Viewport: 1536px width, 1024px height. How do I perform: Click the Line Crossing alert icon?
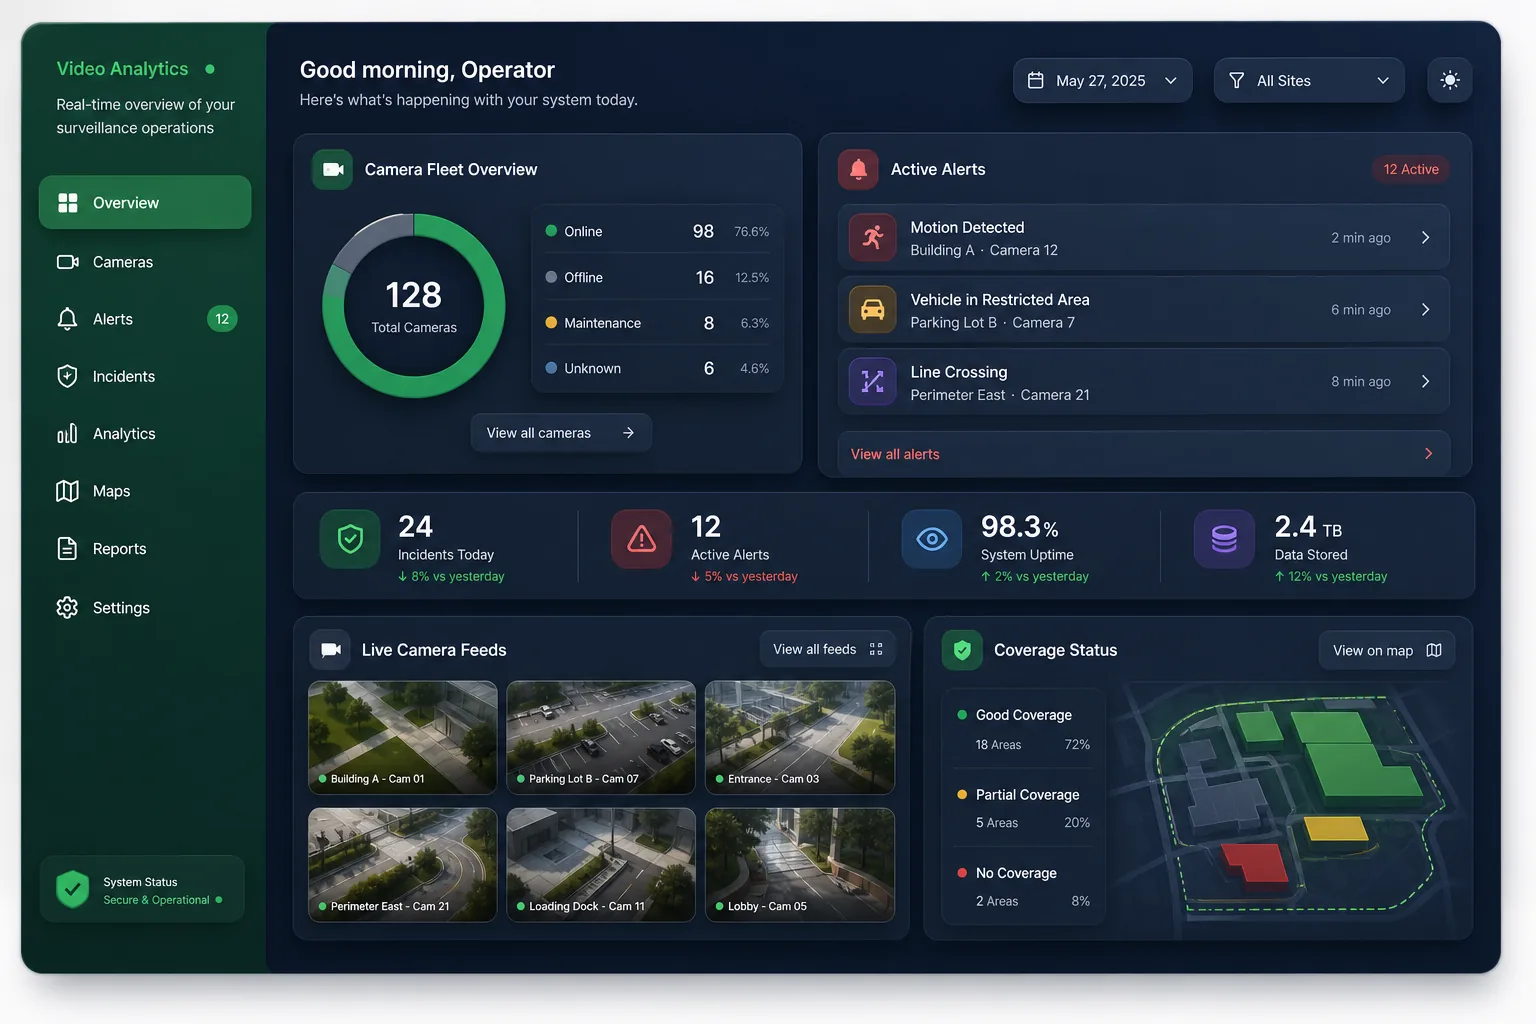873,382
